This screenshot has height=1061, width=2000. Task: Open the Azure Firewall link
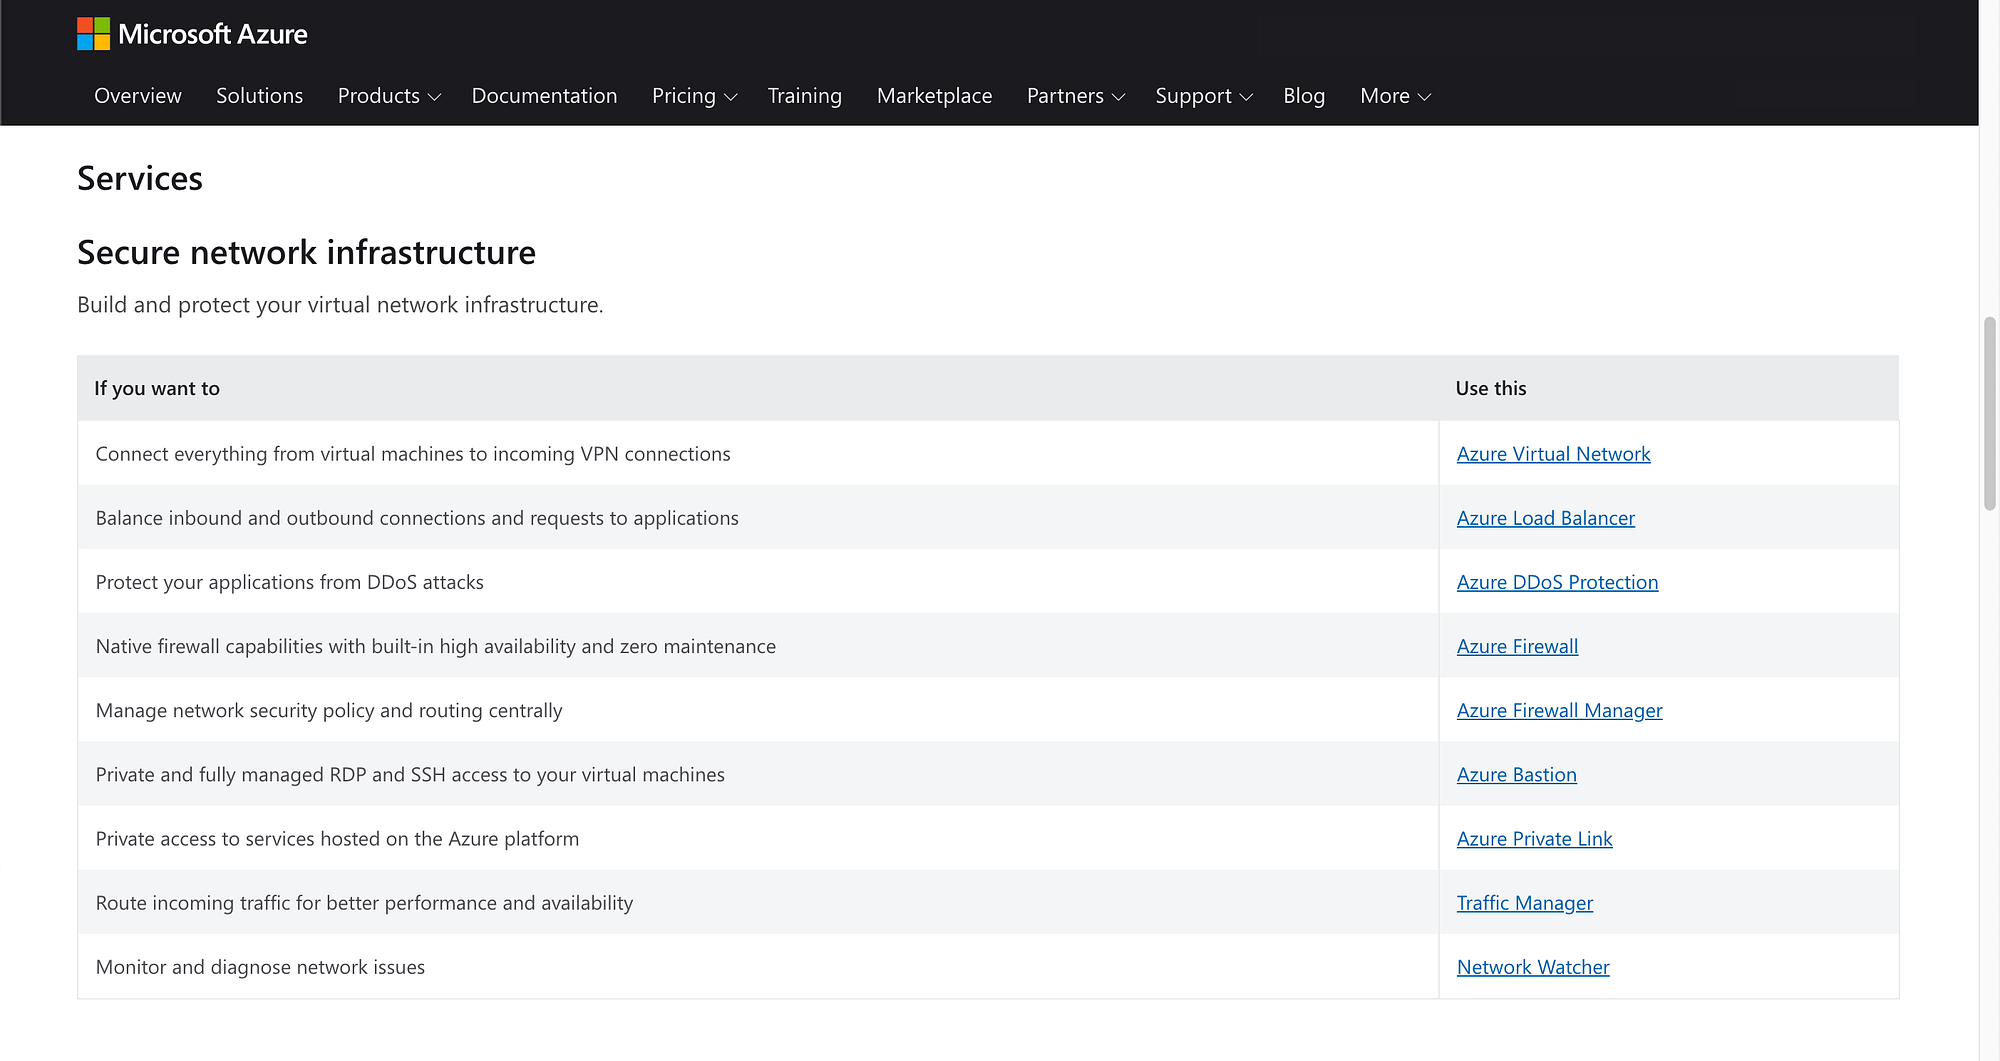click(1517, 646)
